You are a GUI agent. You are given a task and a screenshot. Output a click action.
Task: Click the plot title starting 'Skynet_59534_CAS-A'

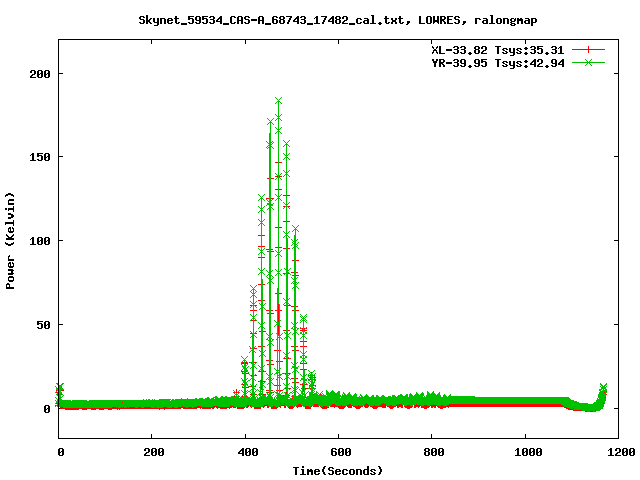[x=338, y=20]
